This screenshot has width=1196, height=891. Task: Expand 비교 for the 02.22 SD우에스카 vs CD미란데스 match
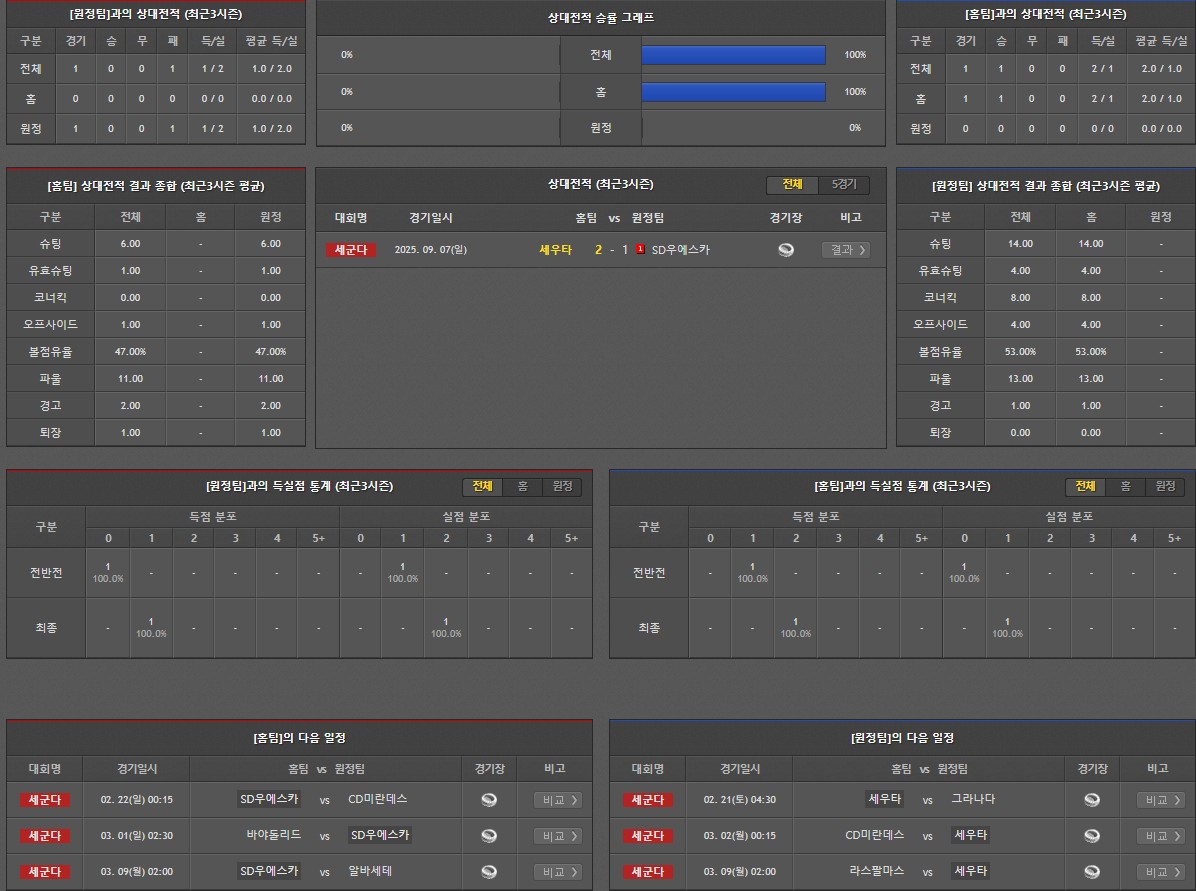(x=557, y=800)
